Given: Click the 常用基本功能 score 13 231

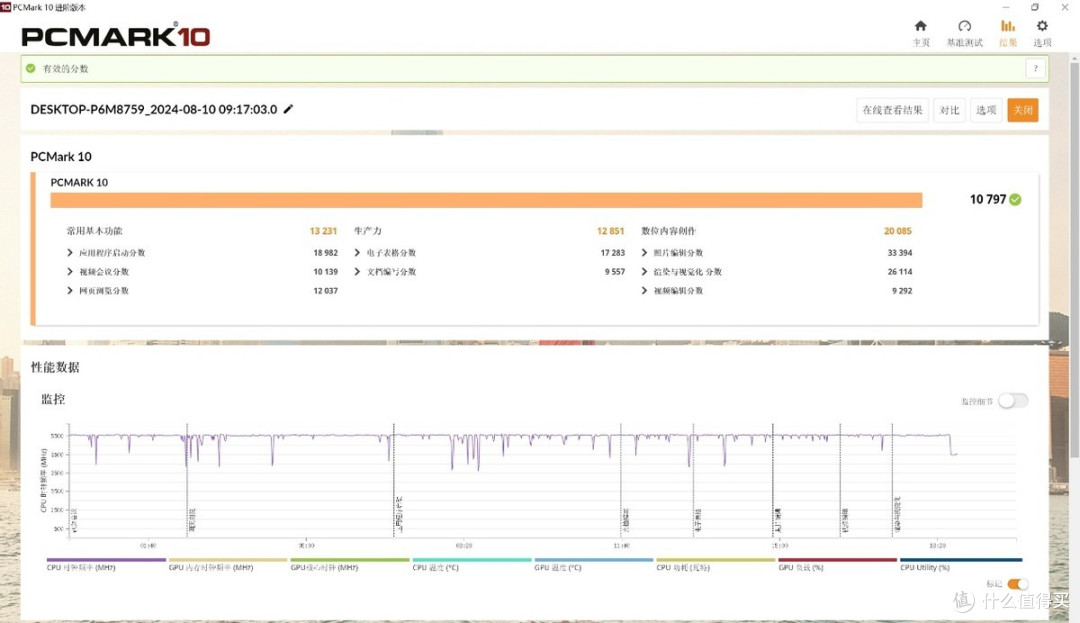Looking at the screenshot, I should pyautogui.click(x=323, y=231).
